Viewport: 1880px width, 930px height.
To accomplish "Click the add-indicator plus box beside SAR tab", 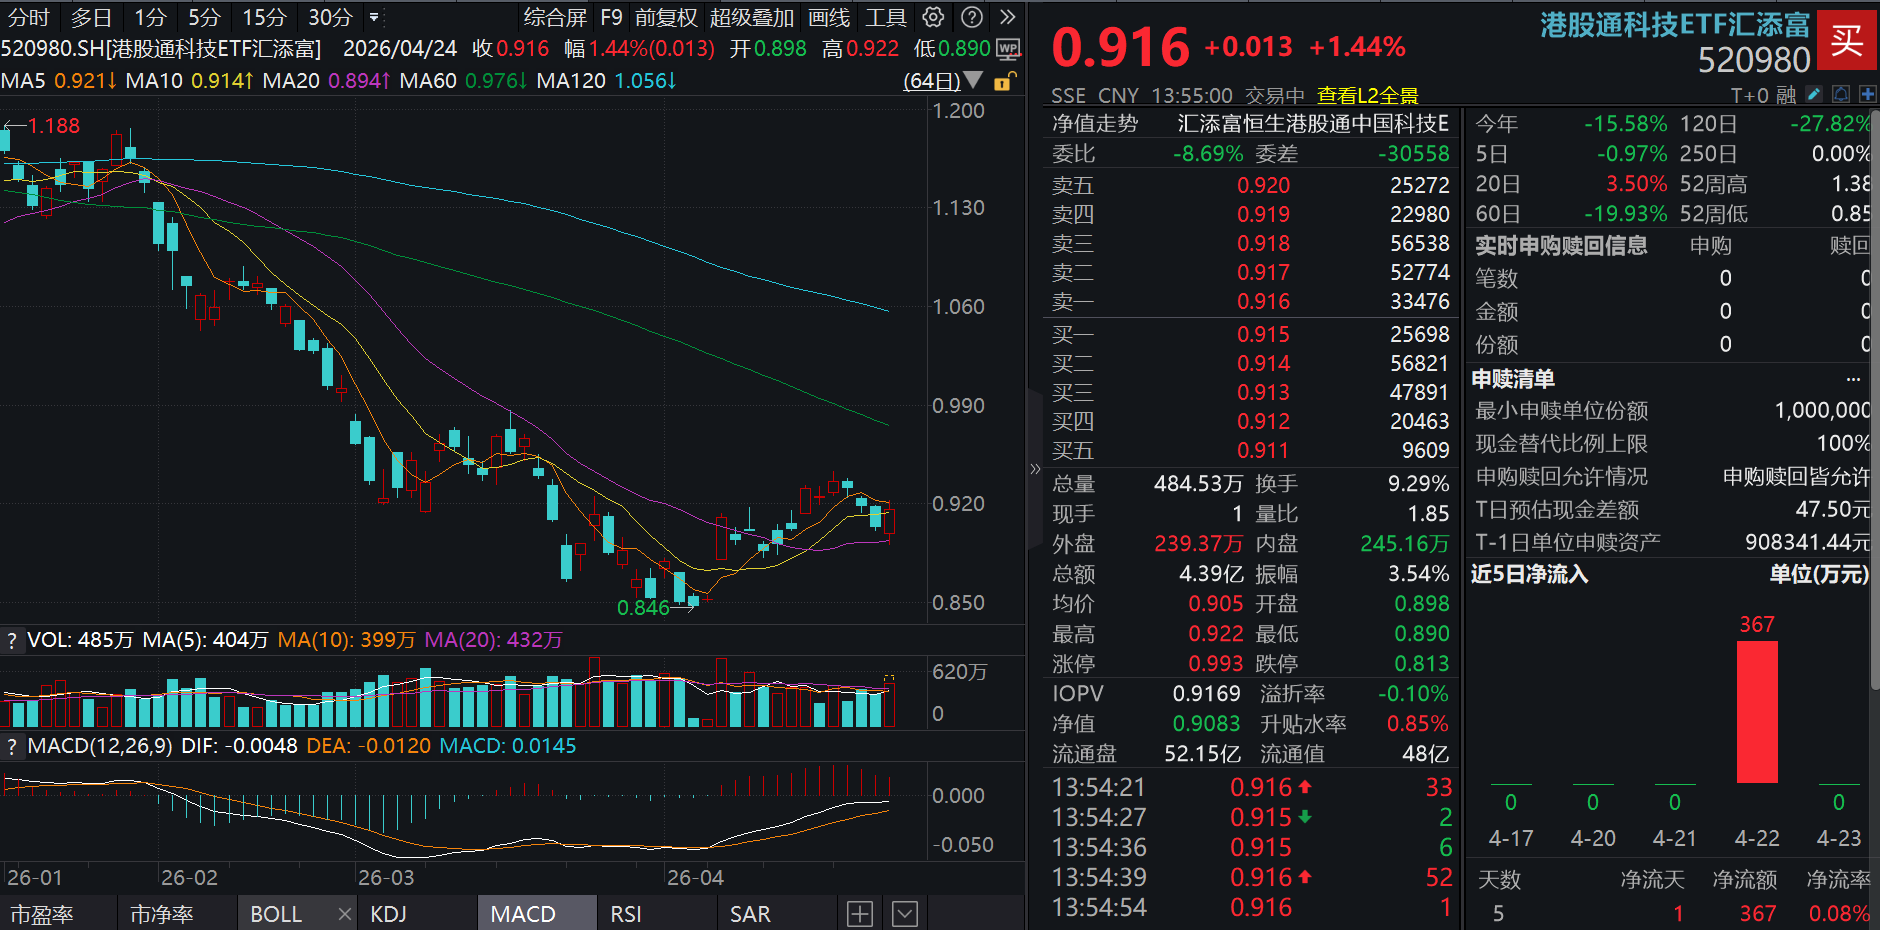I will point(859,913).
